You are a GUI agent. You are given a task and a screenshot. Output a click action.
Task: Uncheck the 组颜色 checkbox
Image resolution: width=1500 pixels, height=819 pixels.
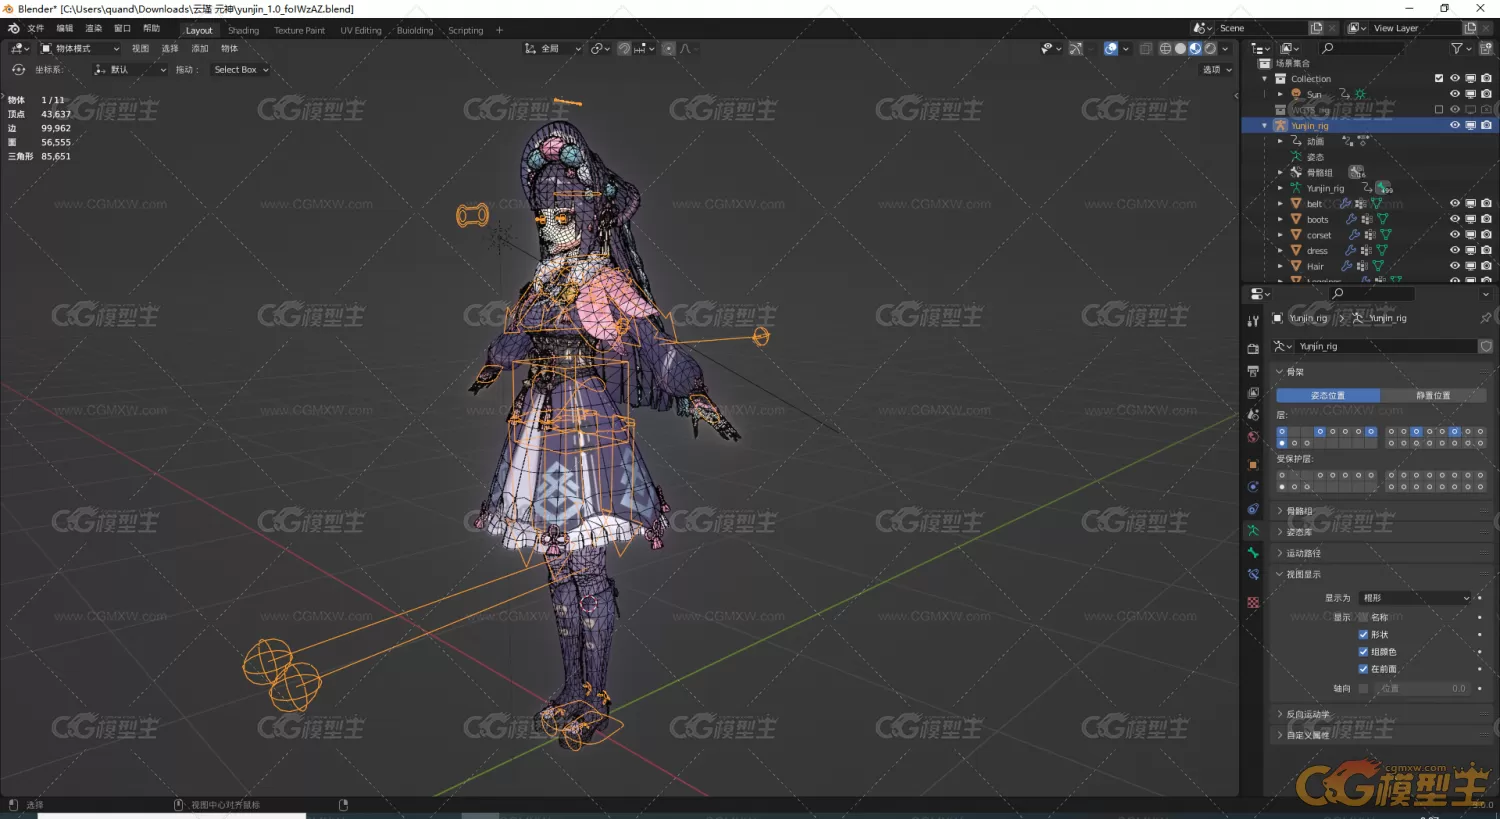click(1363, 651)
